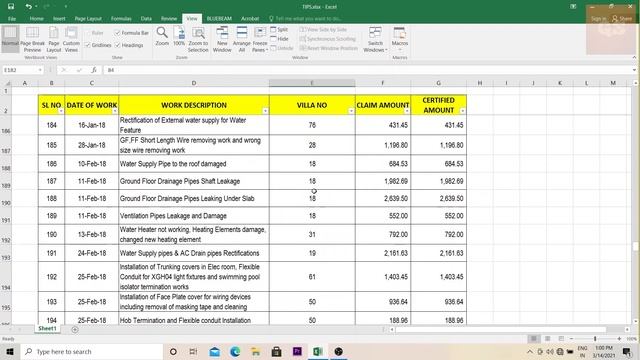Open Page Break Preview
The image size is (640, 360).
coord(32,39)
